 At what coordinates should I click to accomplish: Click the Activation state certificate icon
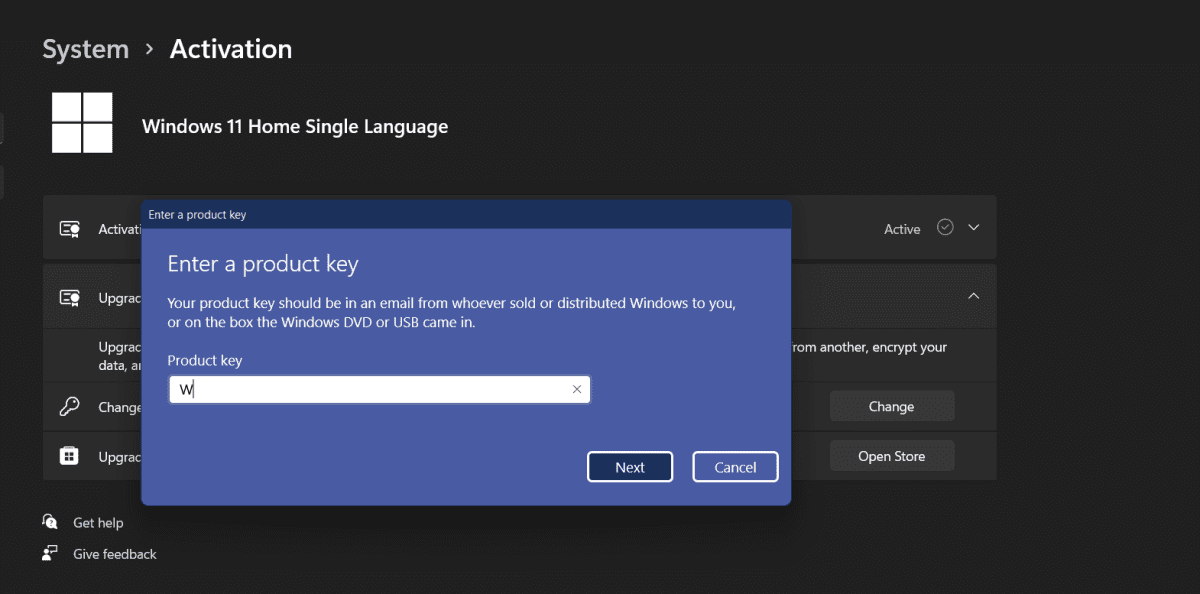pyautogui.click(x=69, y=229)
